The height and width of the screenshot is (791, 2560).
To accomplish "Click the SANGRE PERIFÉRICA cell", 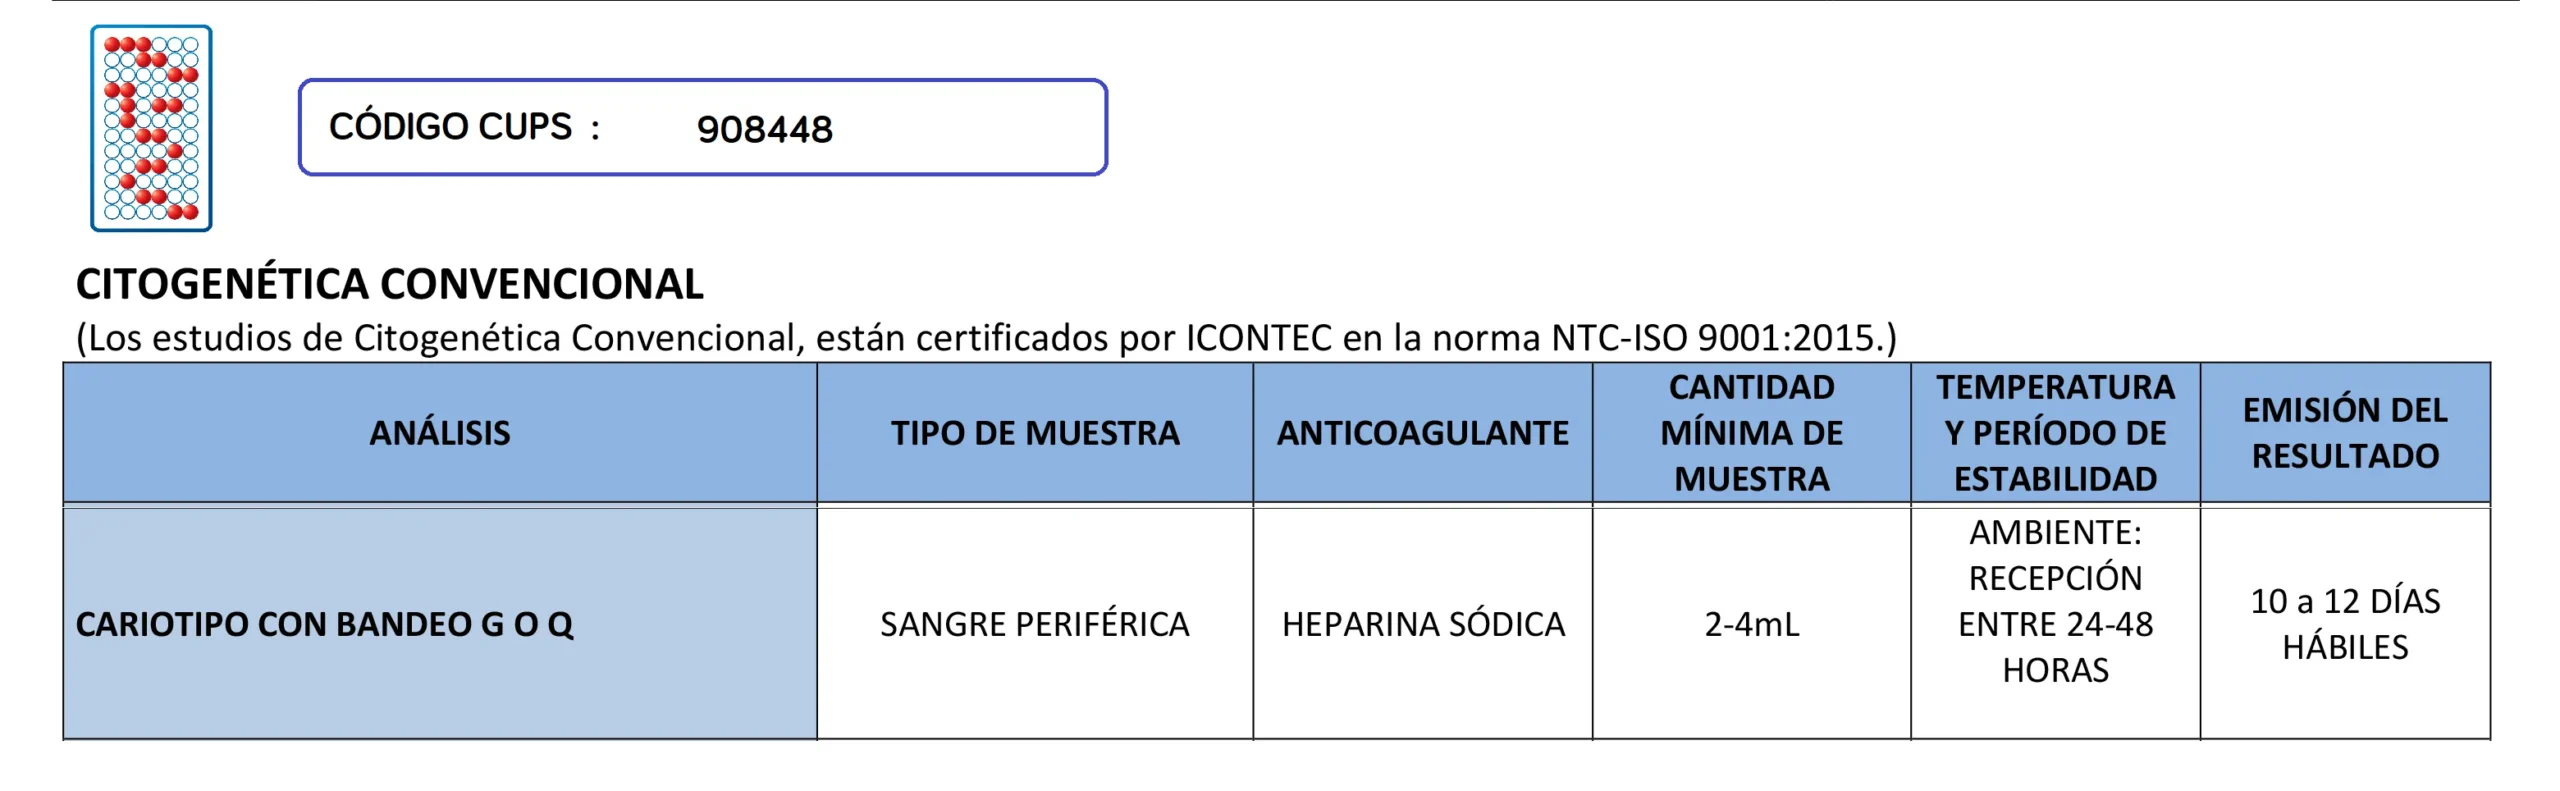I will point(1034,624).
